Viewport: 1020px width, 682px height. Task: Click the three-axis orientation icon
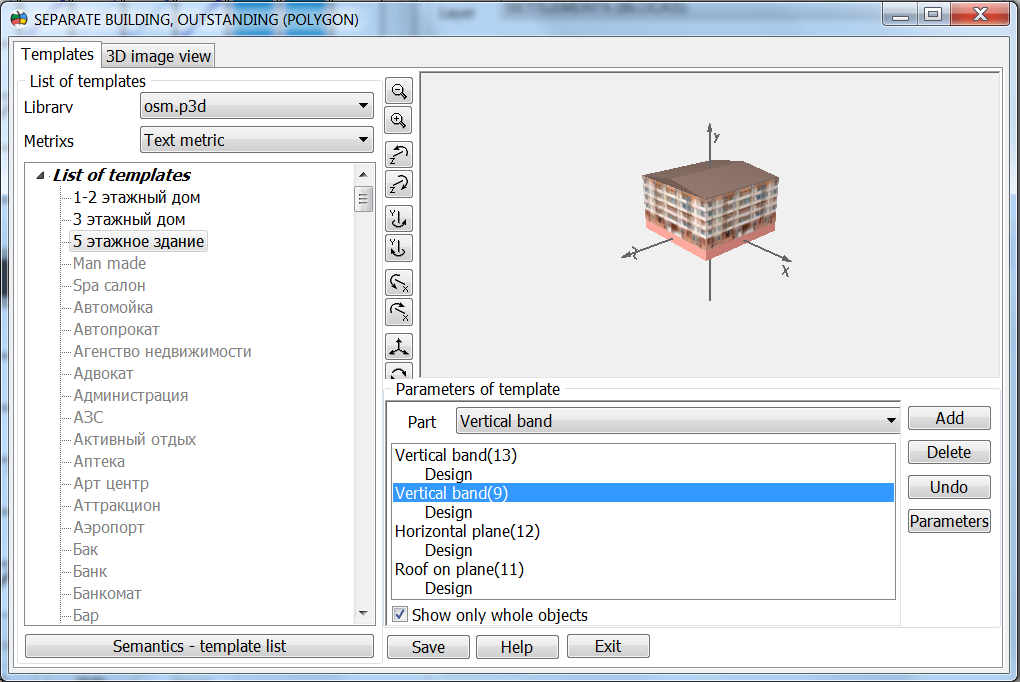(399, 347)
